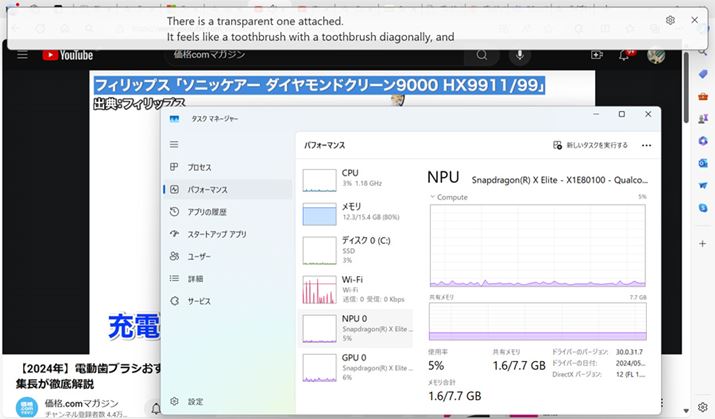Open サービス in Task Manager sidebar
The image size is (715, 419).
tap(199, 301)
